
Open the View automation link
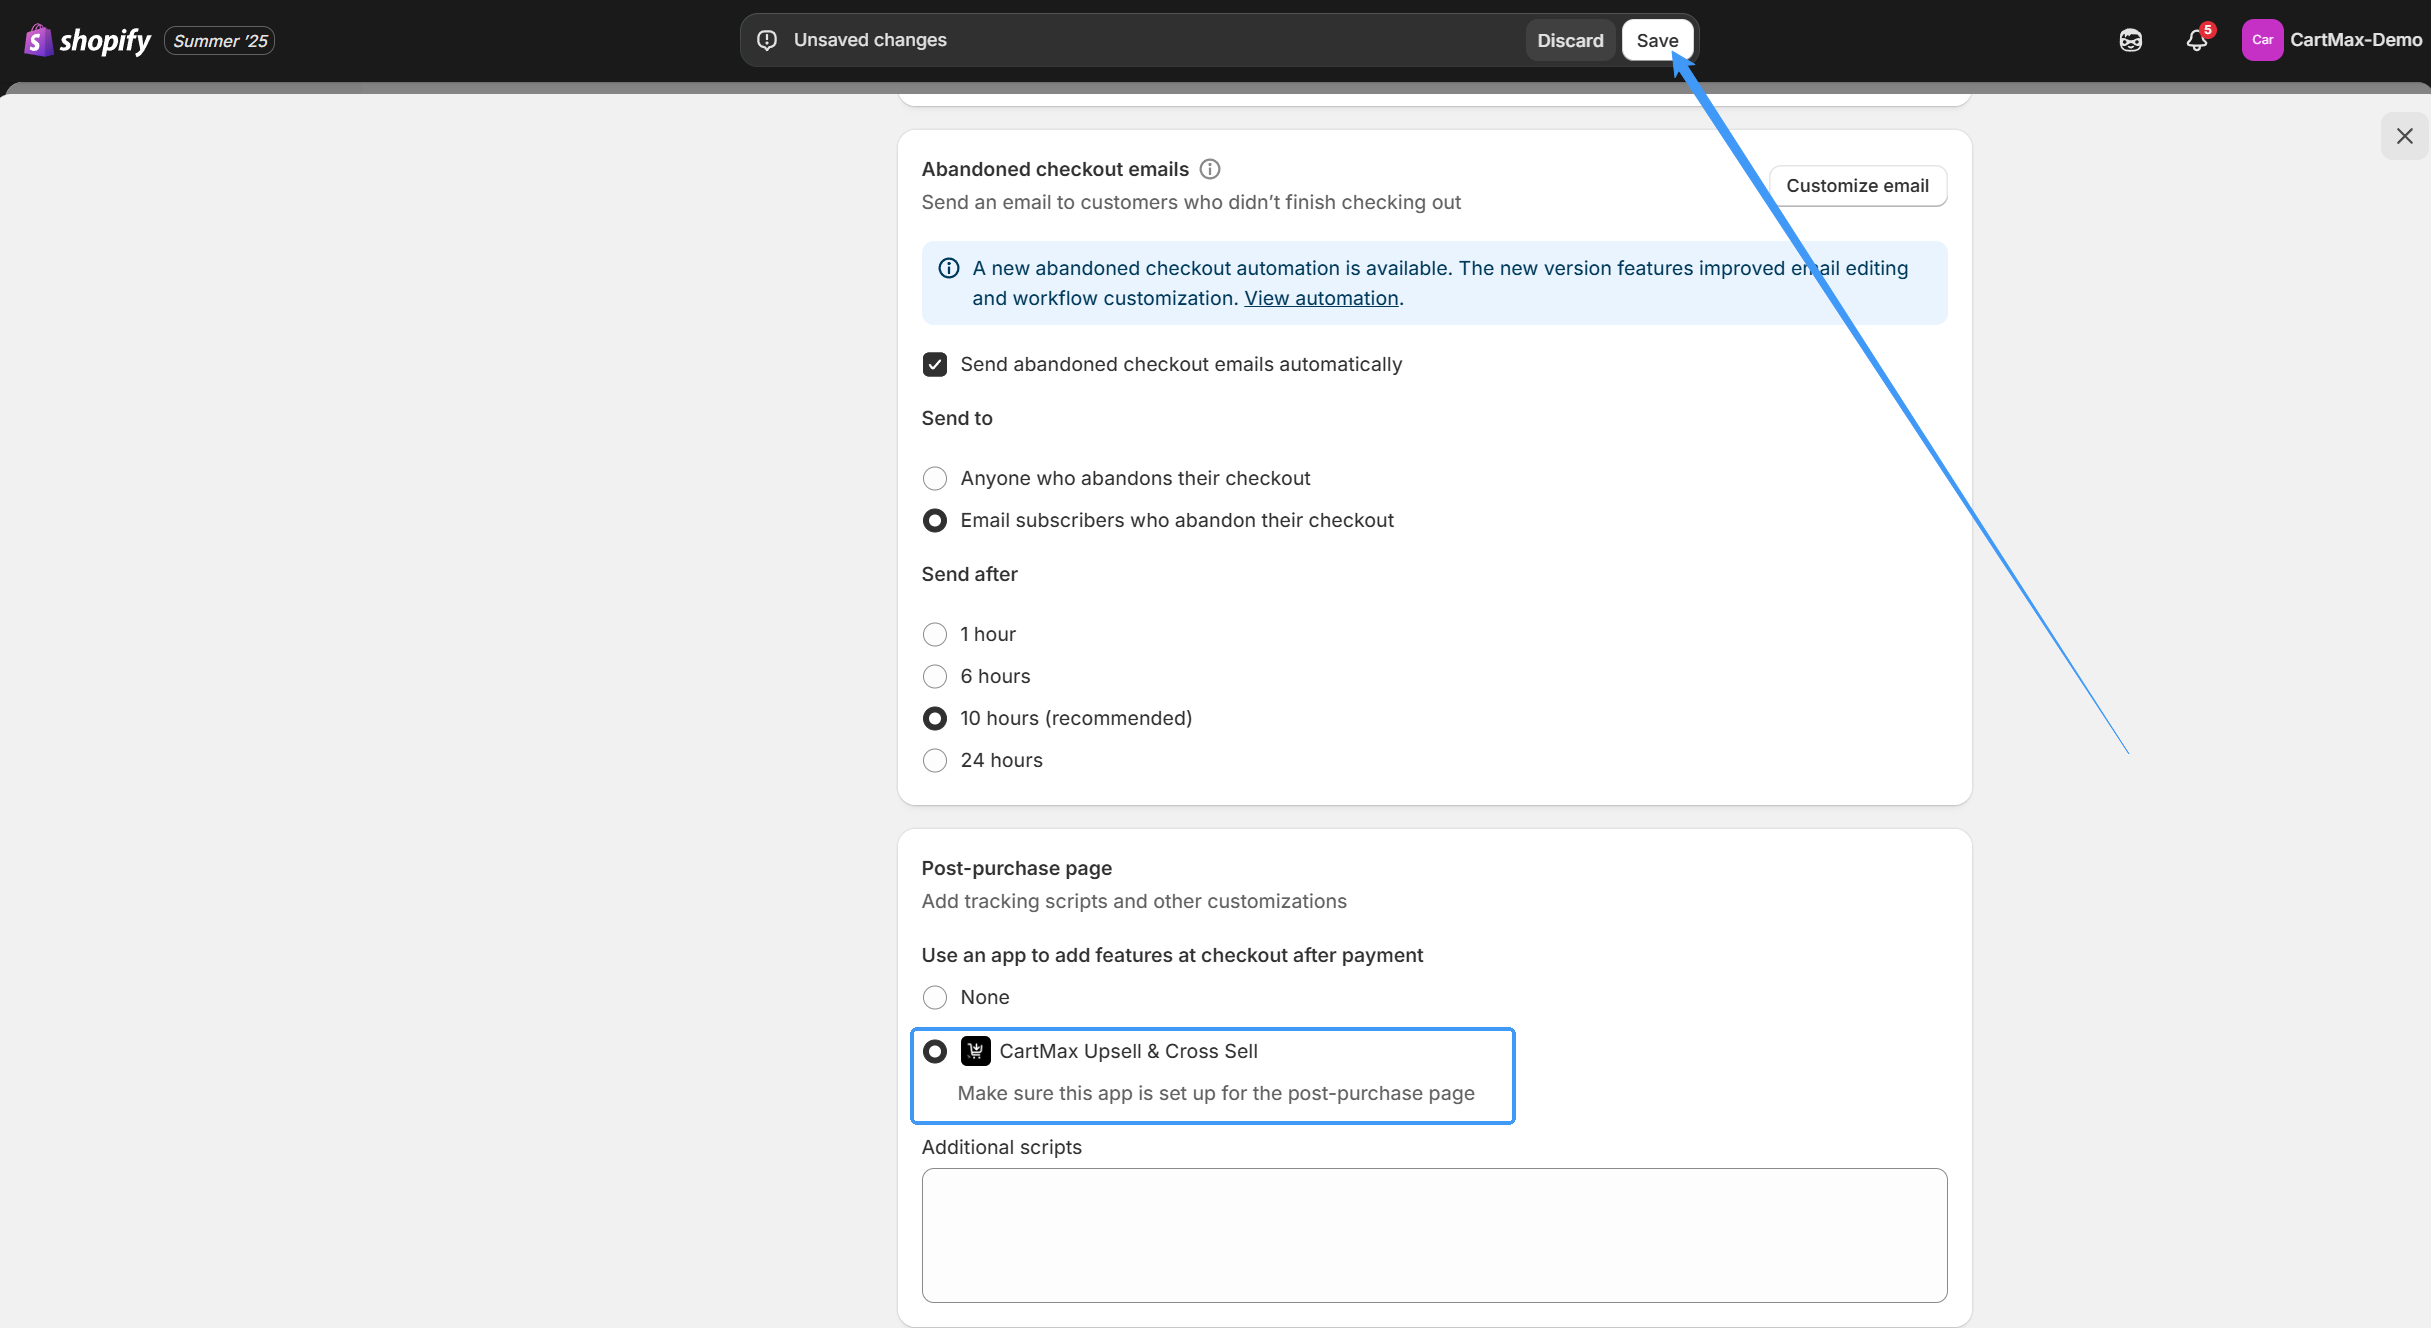[x=1321, y=298]
